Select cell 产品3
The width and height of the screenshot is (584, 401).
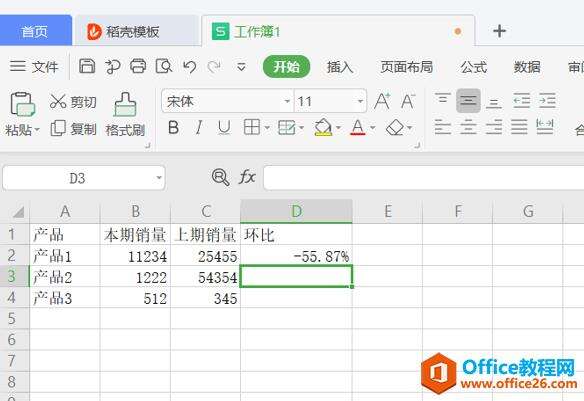pos(65,298)
